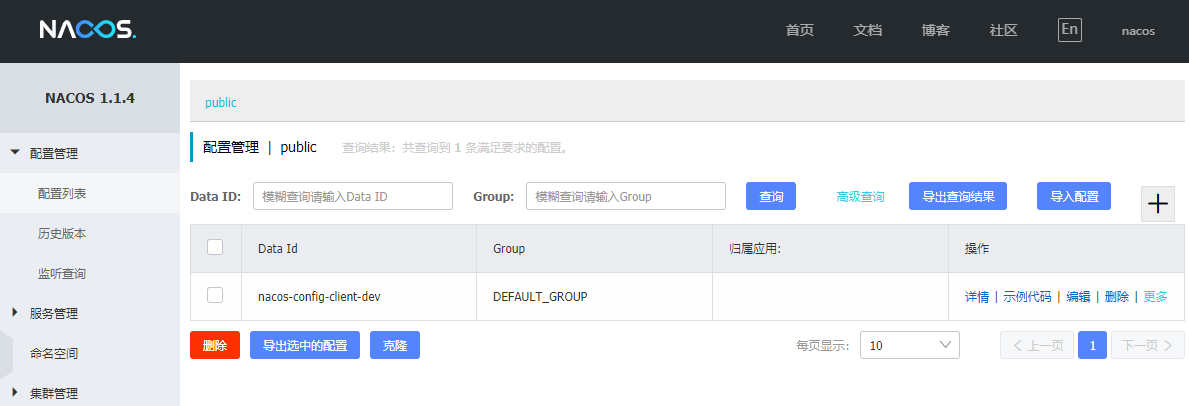Click the 导入配置 button
1189x406 pixels.
1074,196
